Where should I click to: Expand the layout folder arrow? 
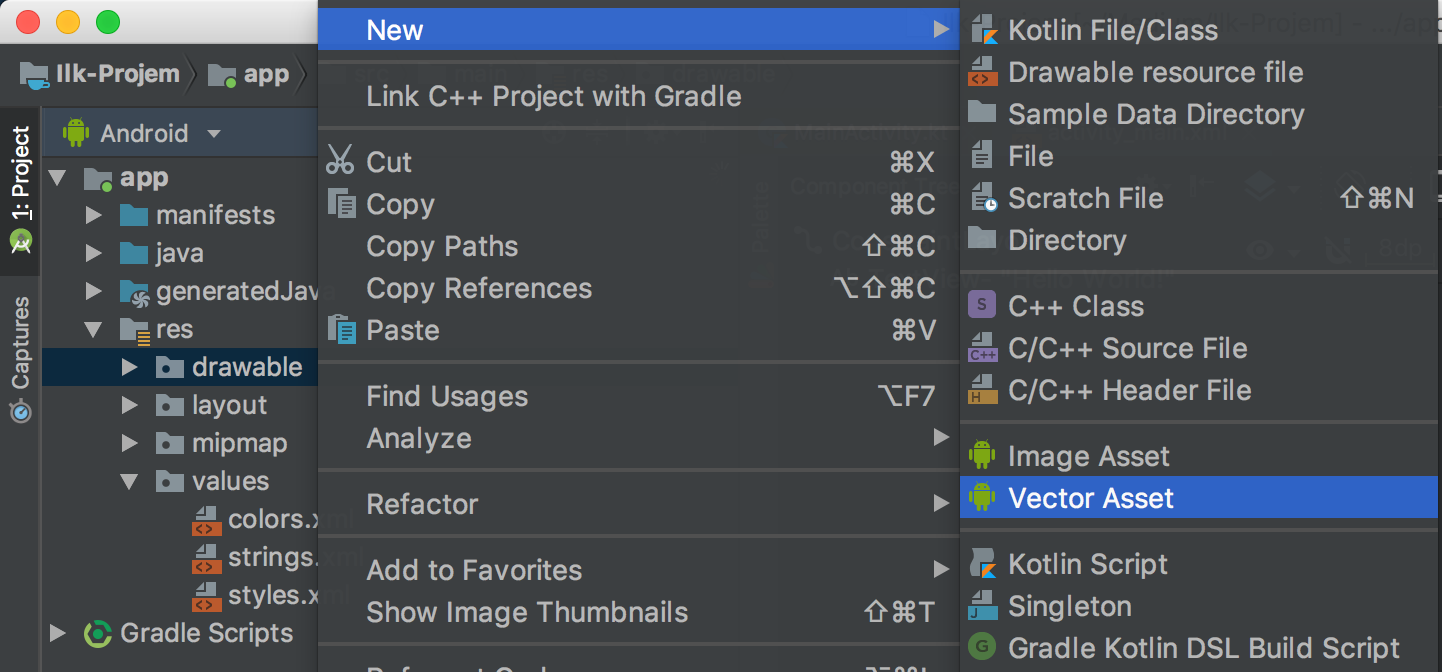click(x=130, y=405)
